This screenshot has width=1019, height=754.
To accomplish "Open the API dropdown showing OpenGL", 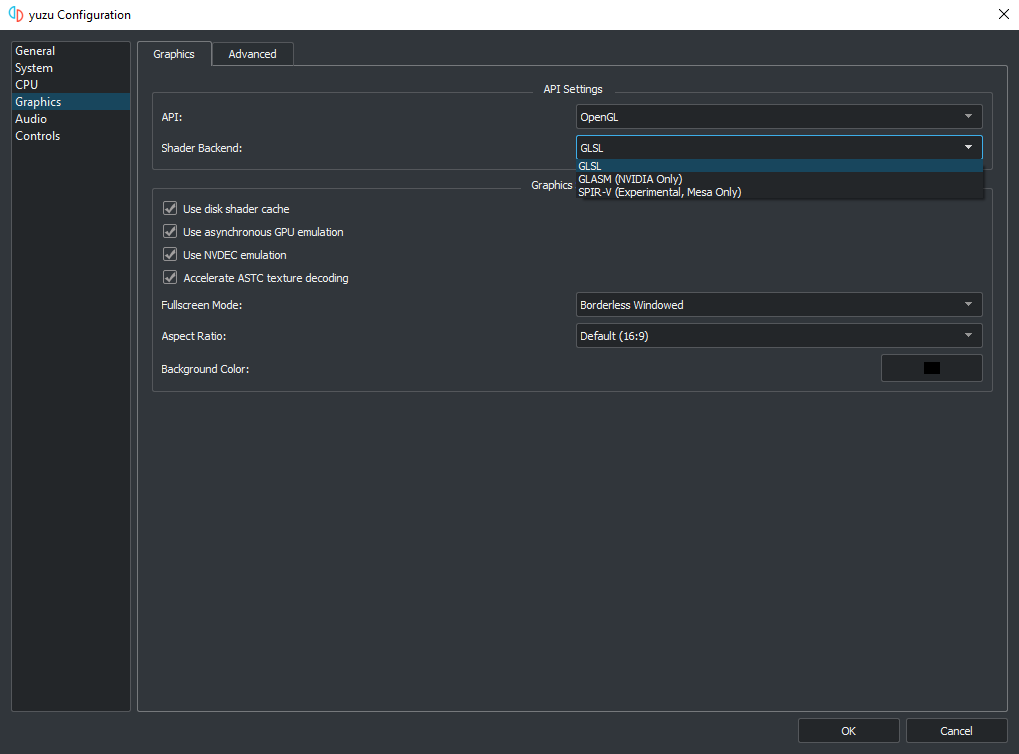I will coord(778,117).
